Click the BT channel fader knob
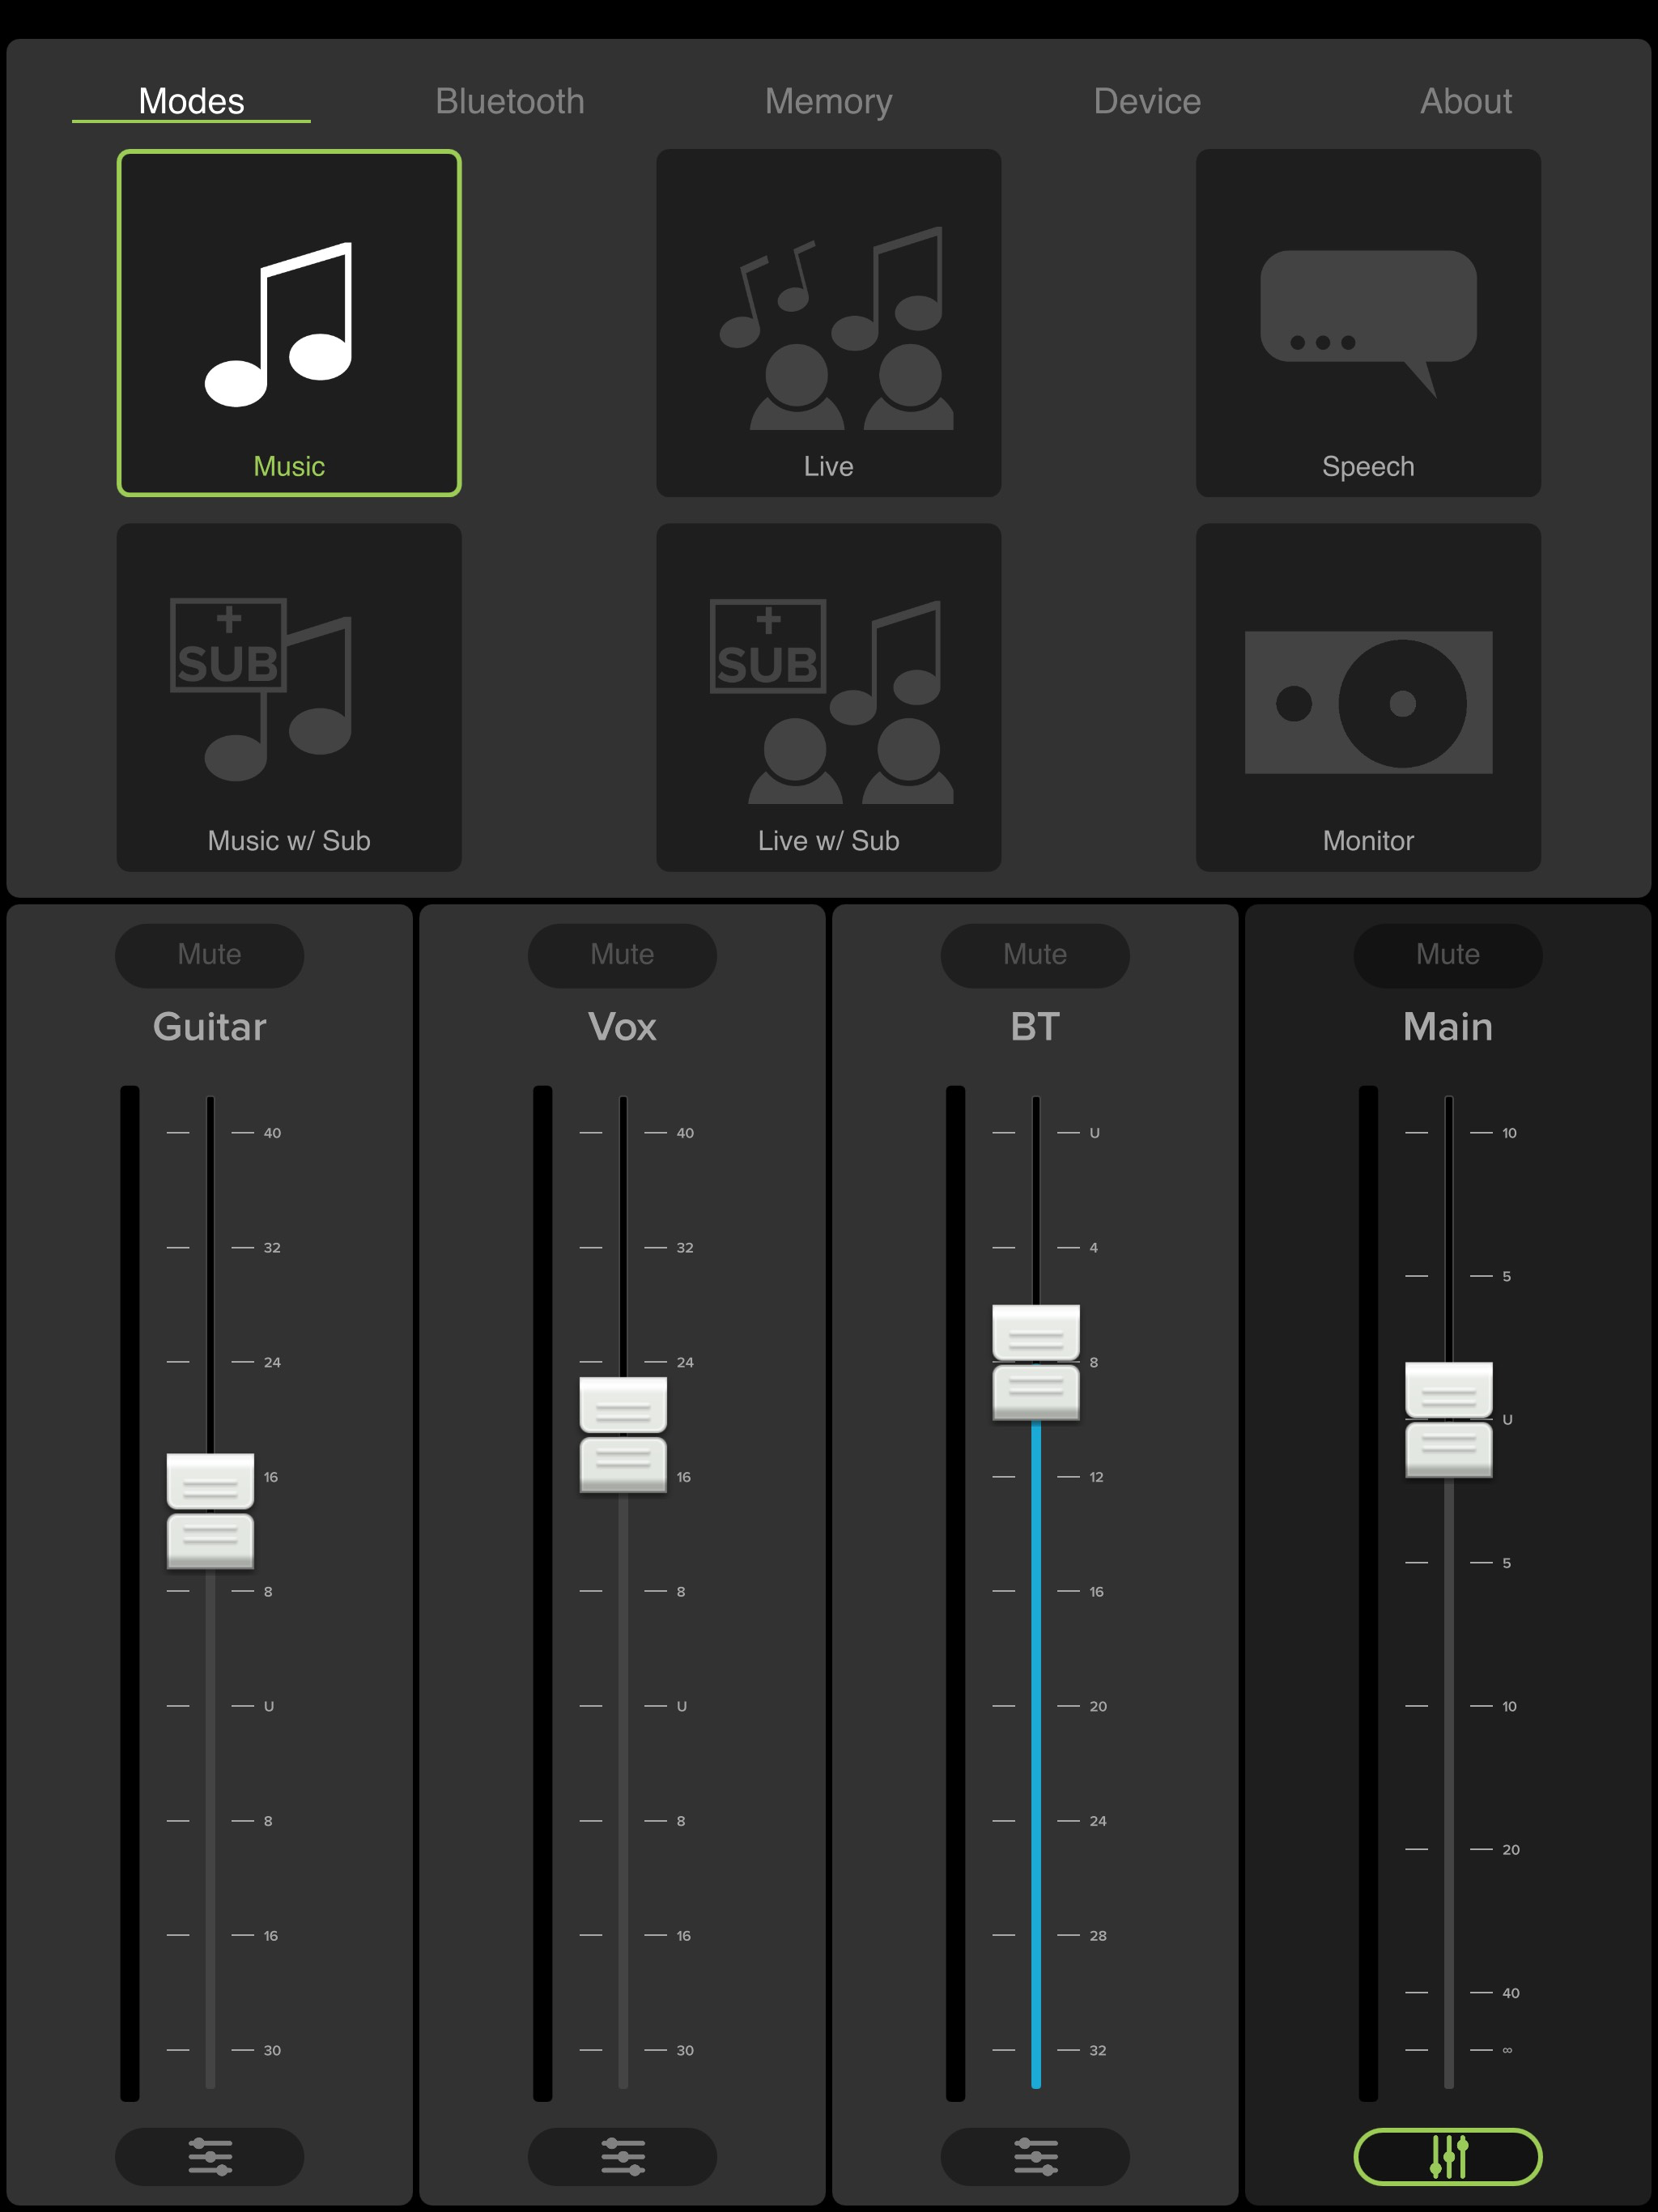This screenshot has height=2212, width=1658. click(1036, 1362)
